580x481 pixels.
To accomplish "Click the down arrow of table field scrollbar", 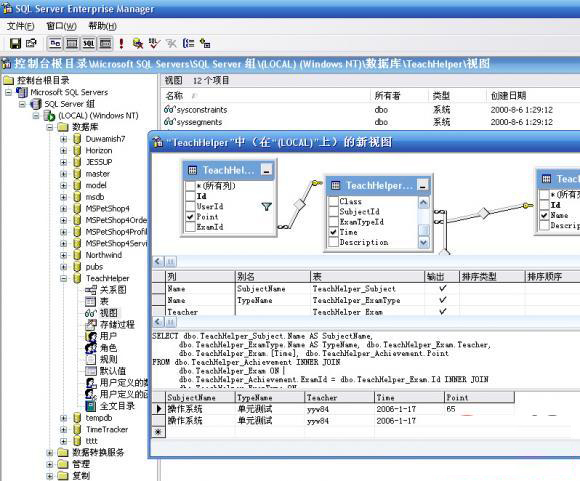I will [x=424, y=243].
